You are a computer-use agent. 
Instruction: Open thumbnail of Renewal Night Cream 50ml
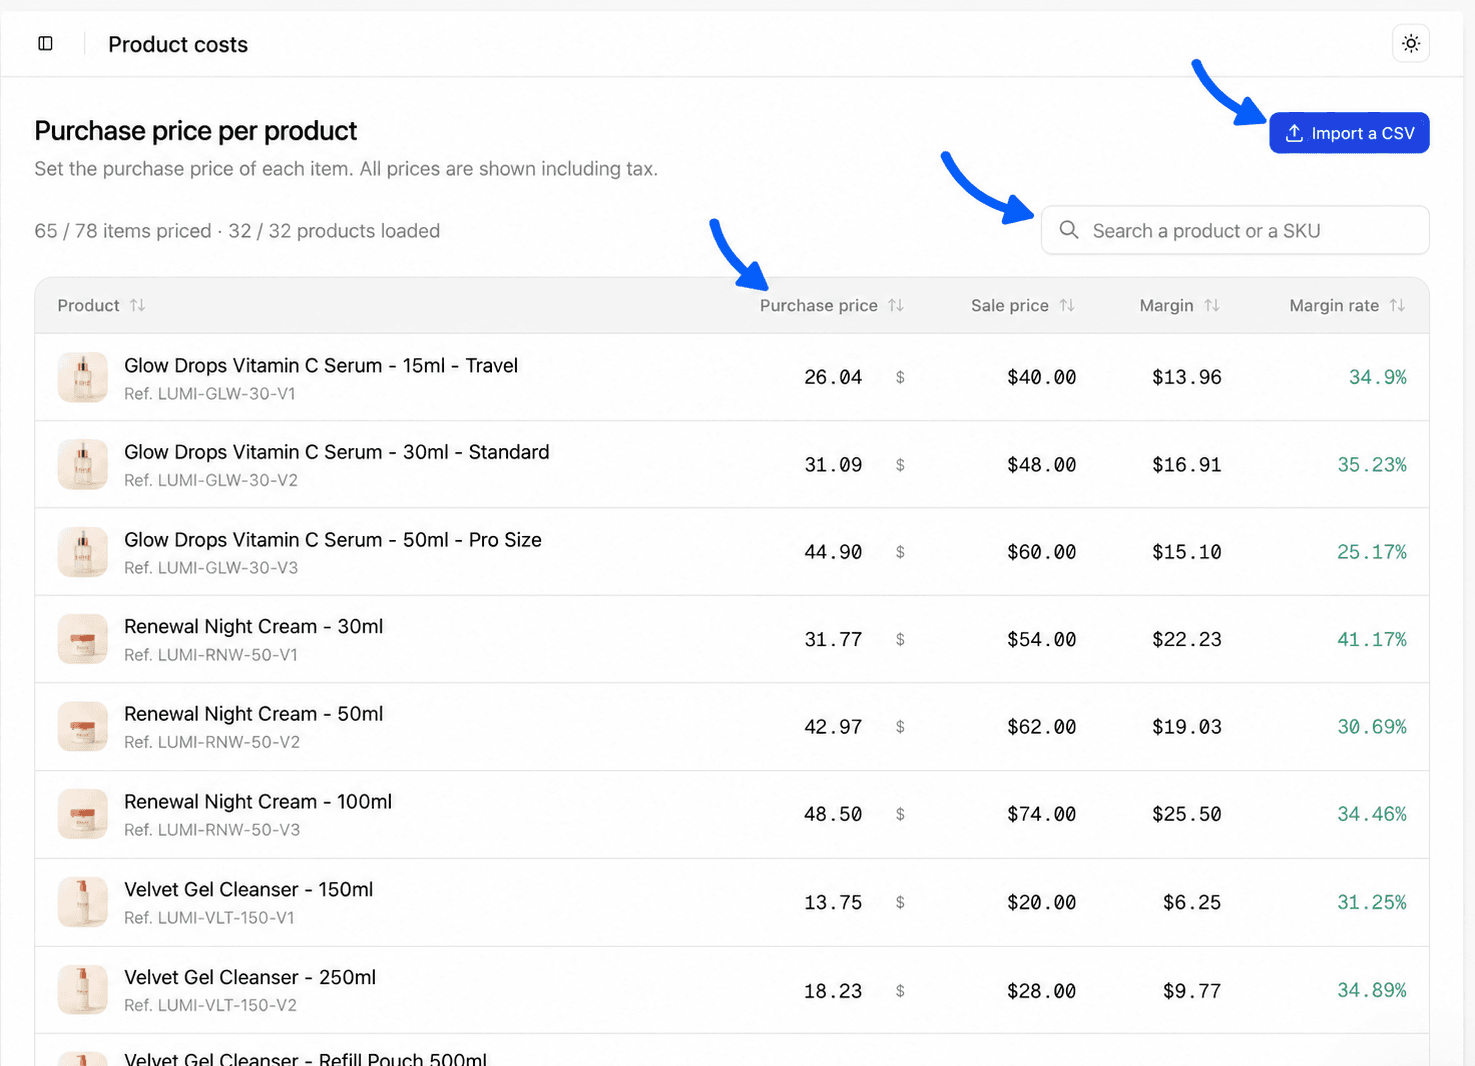pos(83,727)
